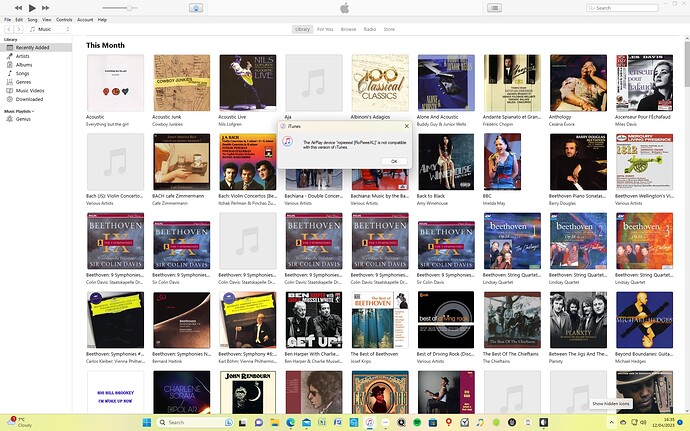Select Music Videos in the sidebar
The width and height of the screenshot is (690, 431).
tap(29, 90)
